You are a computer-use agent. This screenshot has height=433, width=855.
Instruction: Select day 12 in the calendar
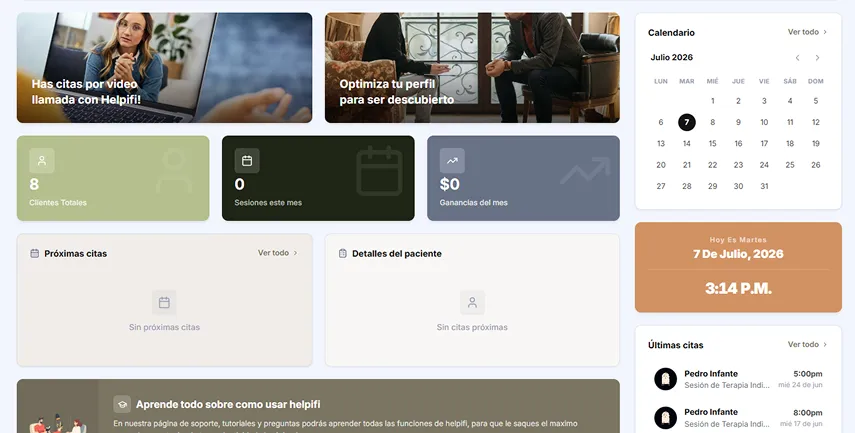pos(816,122)
